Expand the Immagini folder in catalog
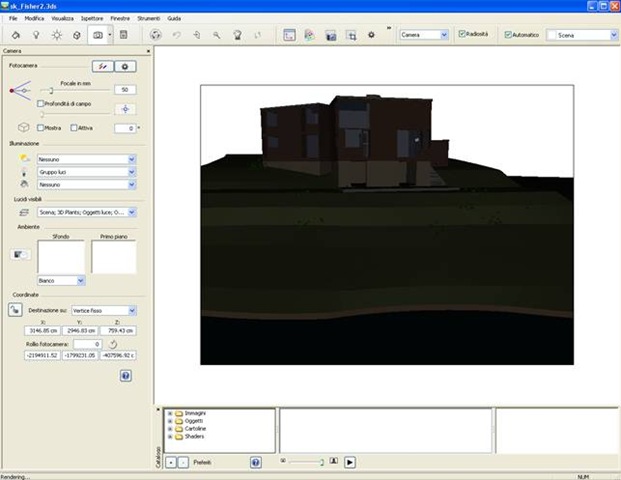This screenshot has height=480, width=621. click(x=168, y=413)
